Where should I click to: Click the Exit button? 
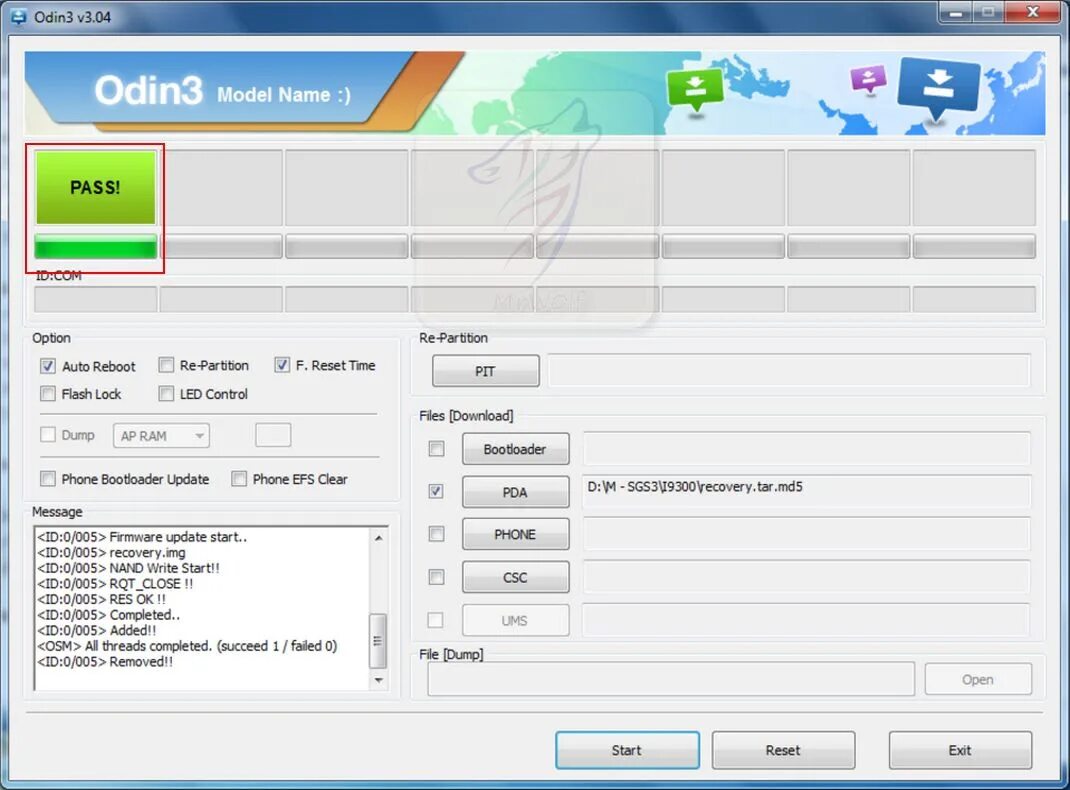point(960,750)
